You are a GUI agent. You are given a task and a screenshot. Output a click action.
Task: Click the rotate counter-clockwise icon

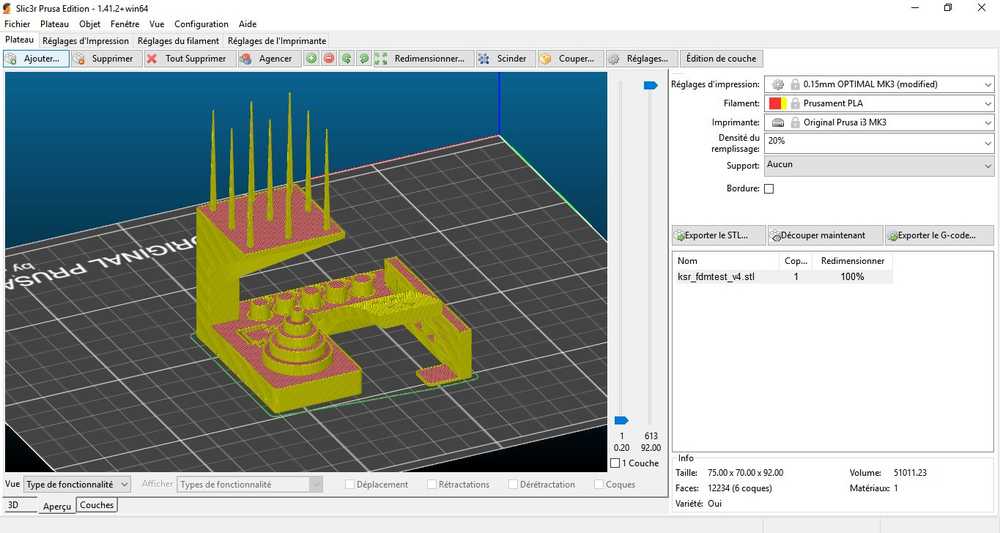(x=346, y=59)
